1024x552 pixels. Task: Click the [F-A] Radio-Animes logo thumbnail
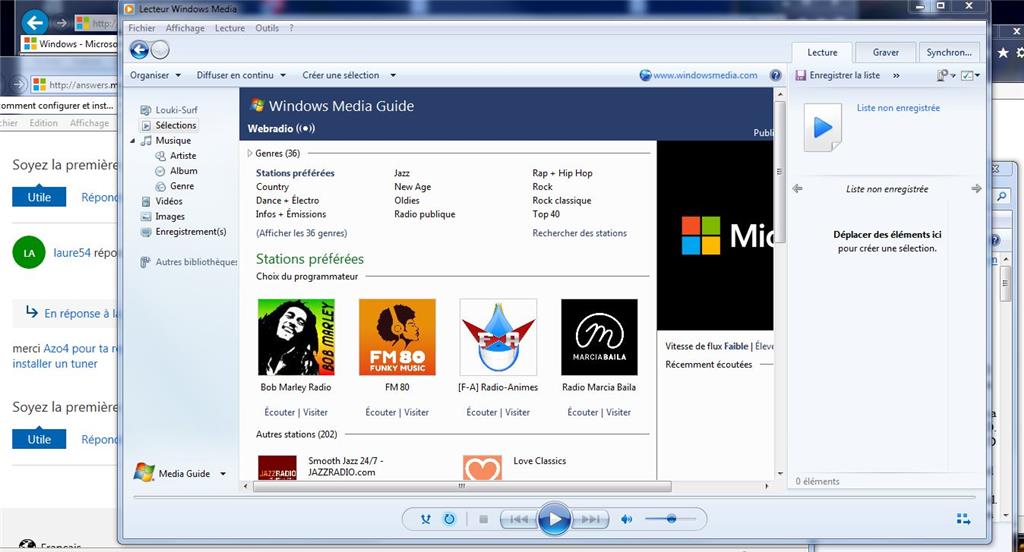[x=498, y=337]
